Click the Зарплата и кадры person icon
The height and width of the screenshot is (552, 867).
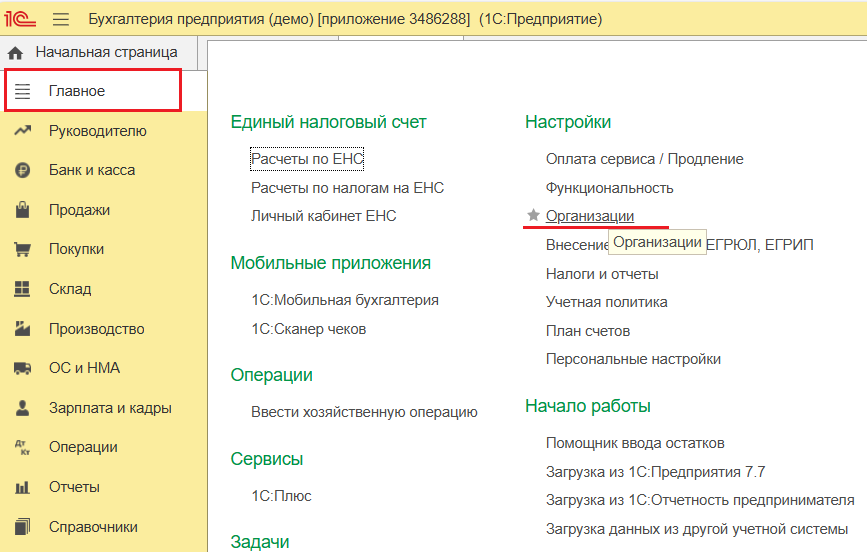[23, 408]
